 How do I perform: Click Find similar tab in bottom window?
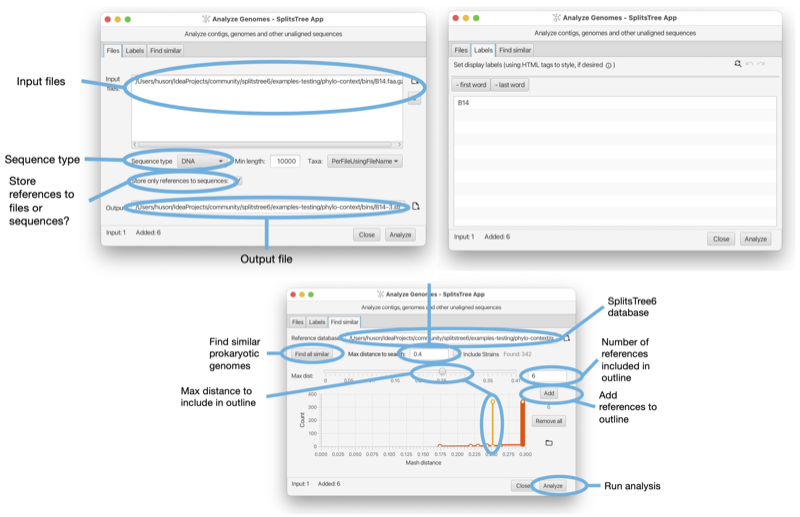(344, 322)
